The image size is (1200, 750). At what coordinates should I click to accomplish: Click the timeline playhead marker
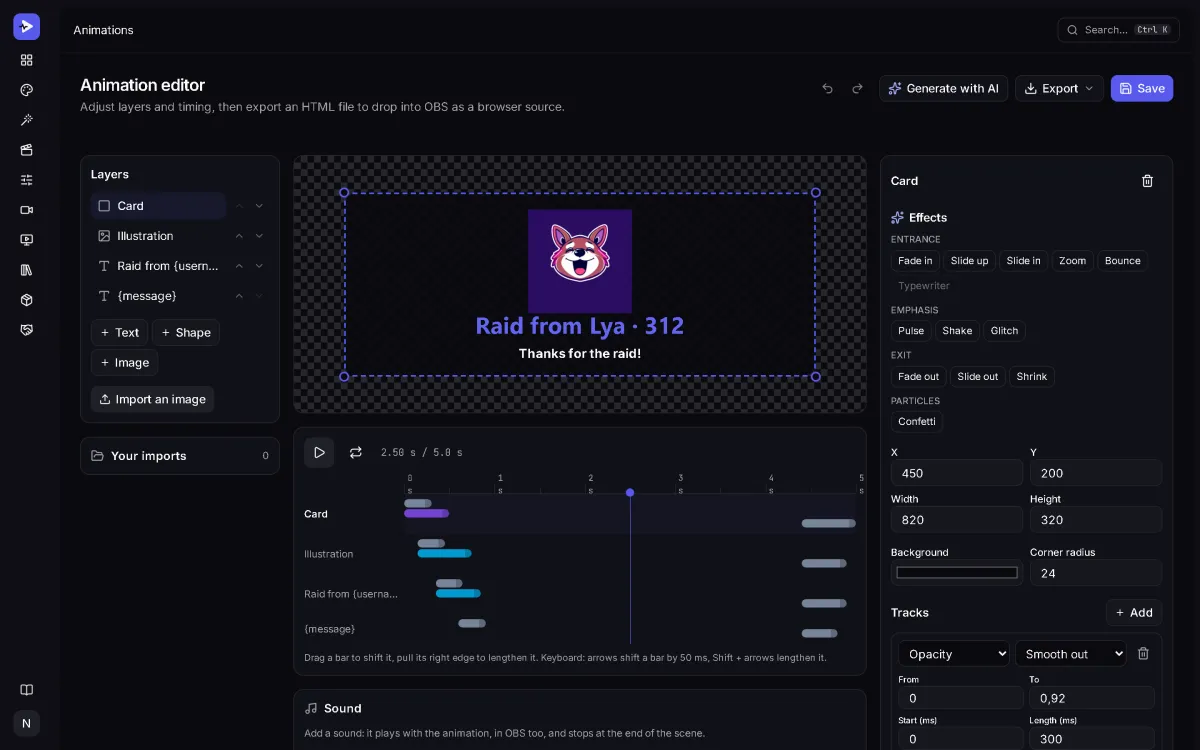[630, 492]
